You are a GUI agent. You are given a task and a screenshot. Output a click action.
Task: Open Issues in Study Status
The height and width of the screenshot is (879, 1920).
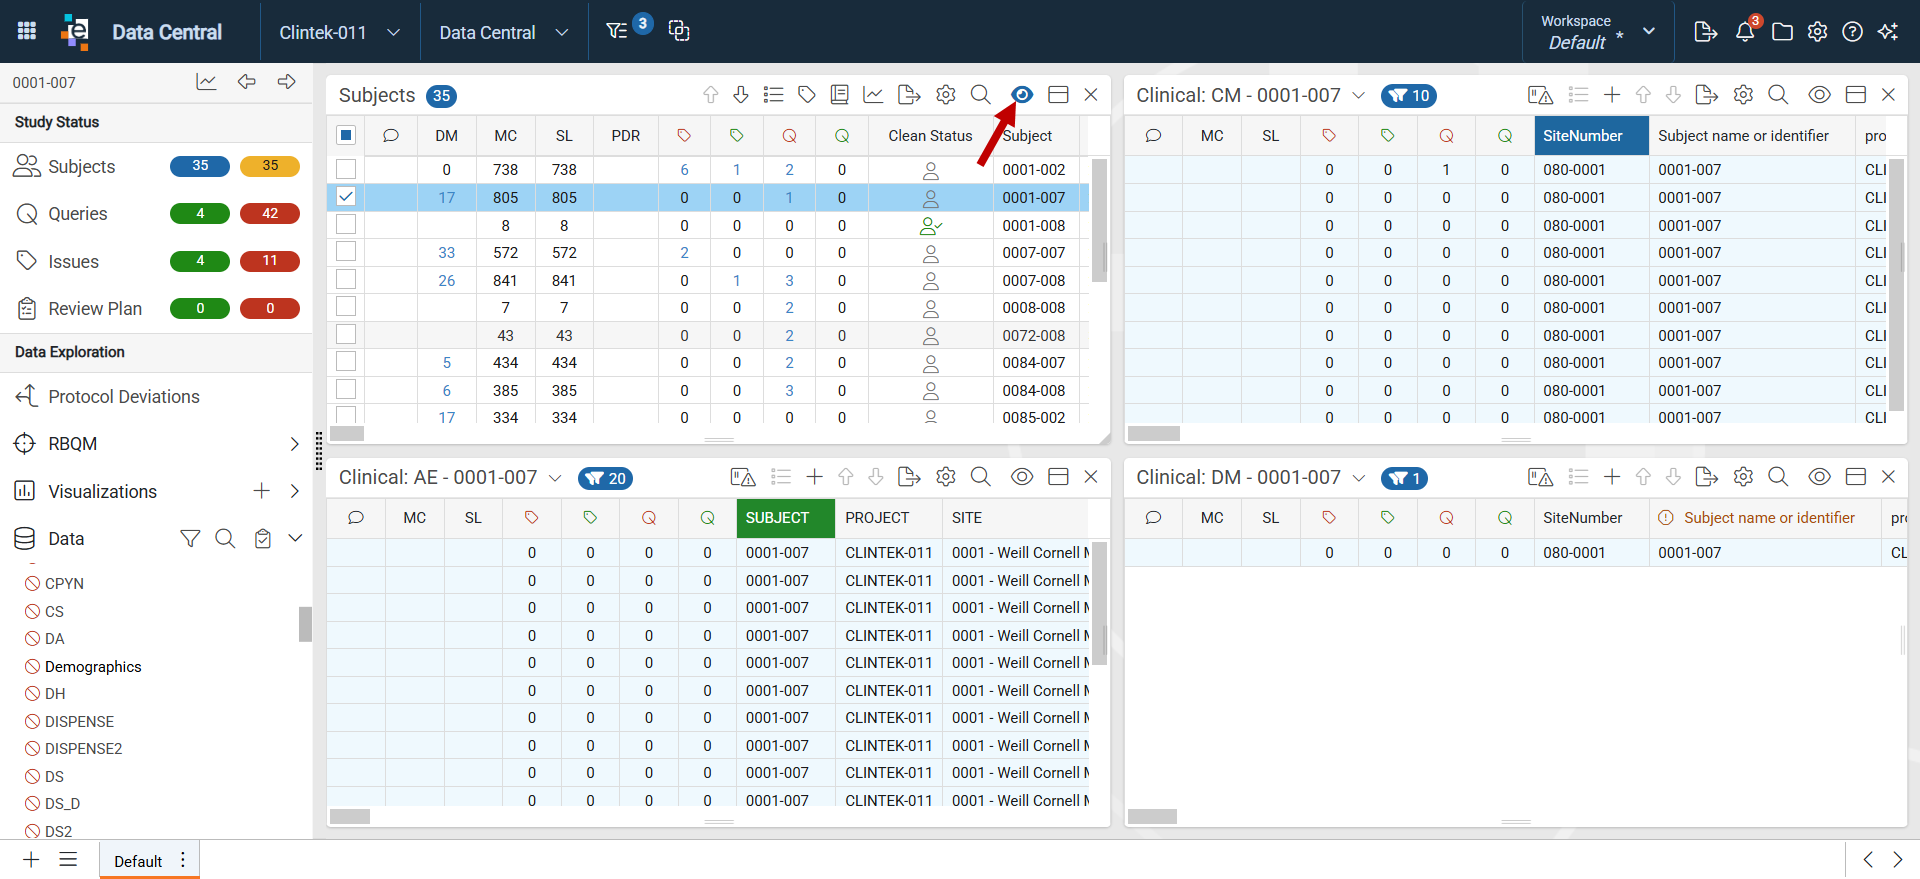point(74,262)
